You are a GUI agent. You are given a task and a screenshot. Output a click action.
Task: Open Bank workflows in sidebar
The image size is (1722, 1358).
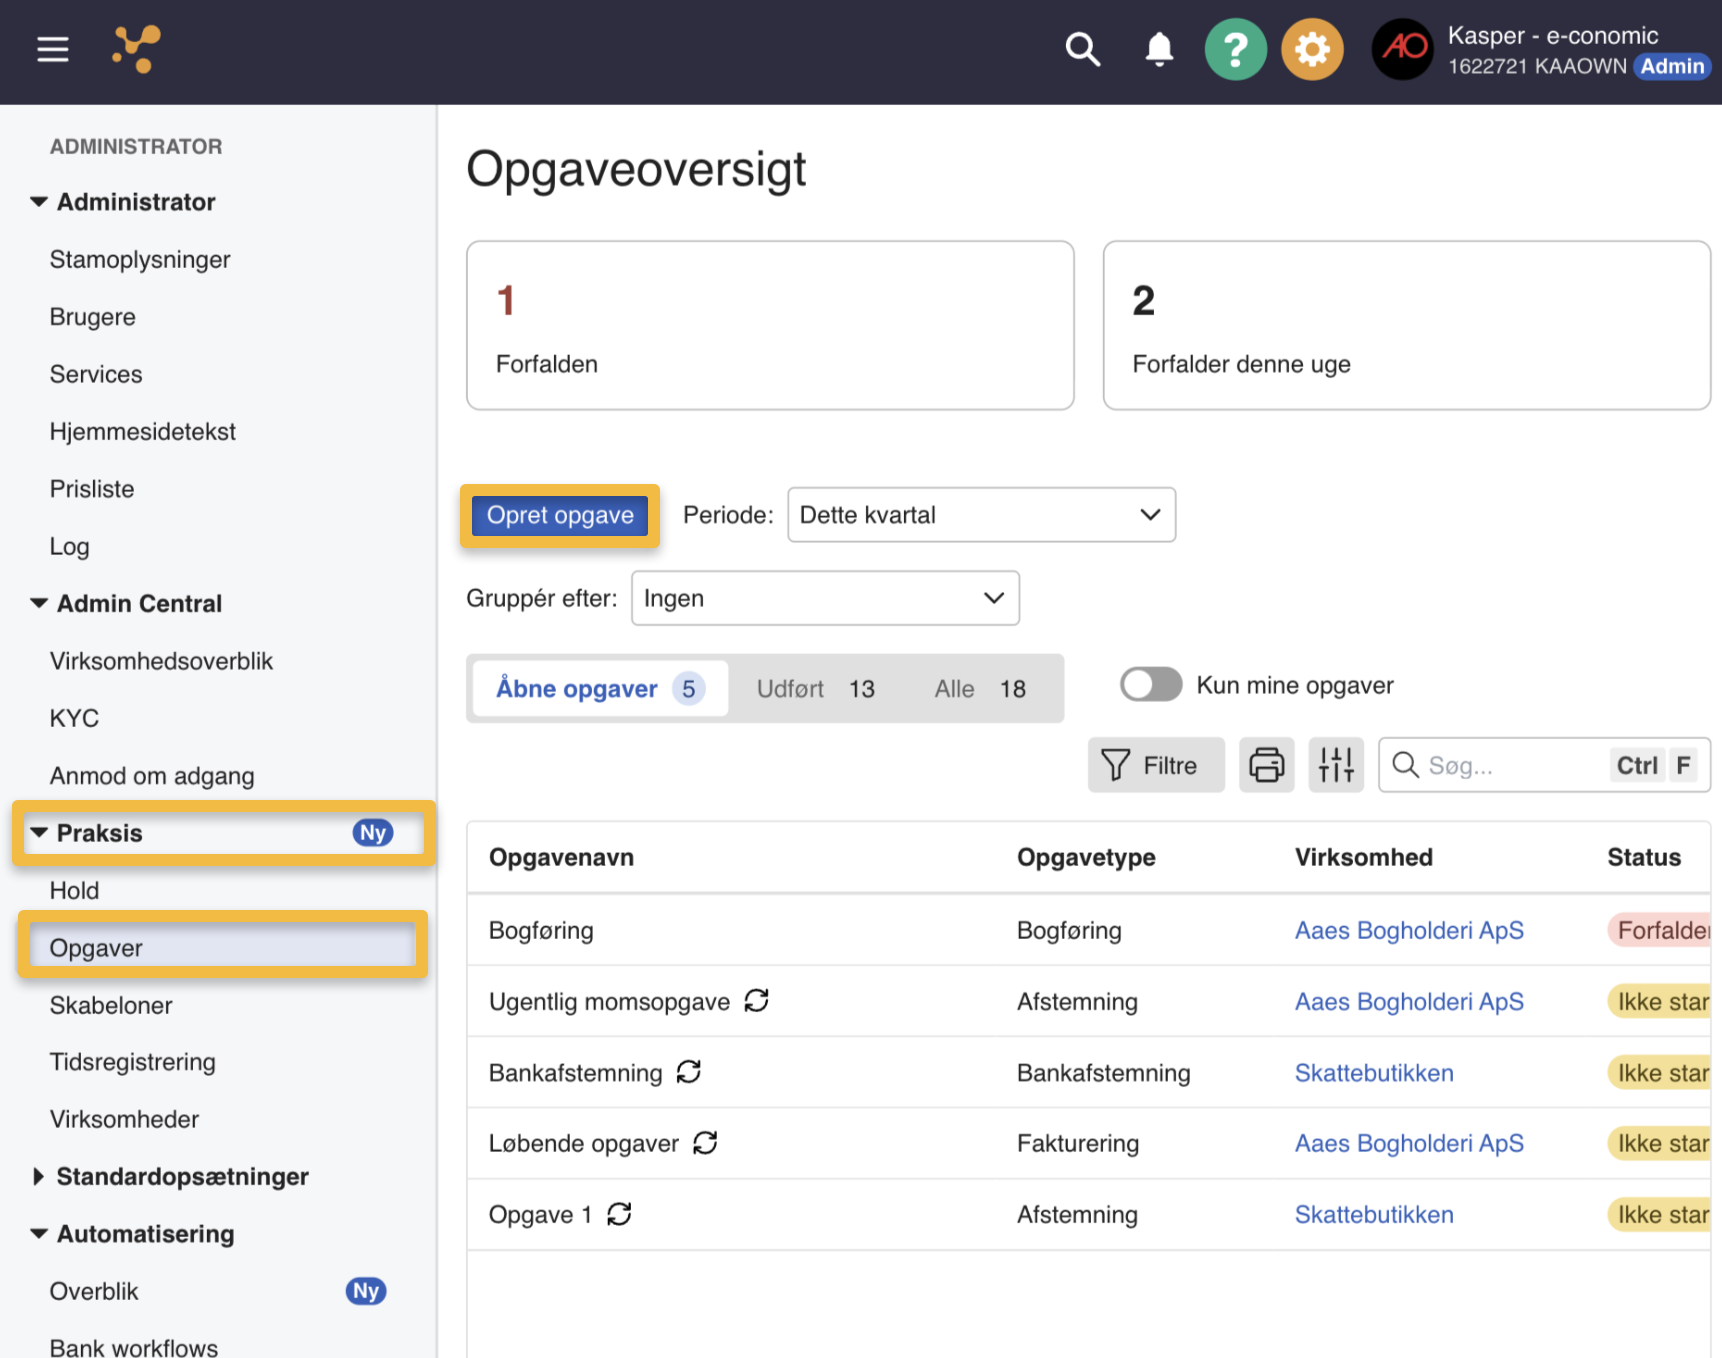pyautogui.click(x=134, y=1347)
